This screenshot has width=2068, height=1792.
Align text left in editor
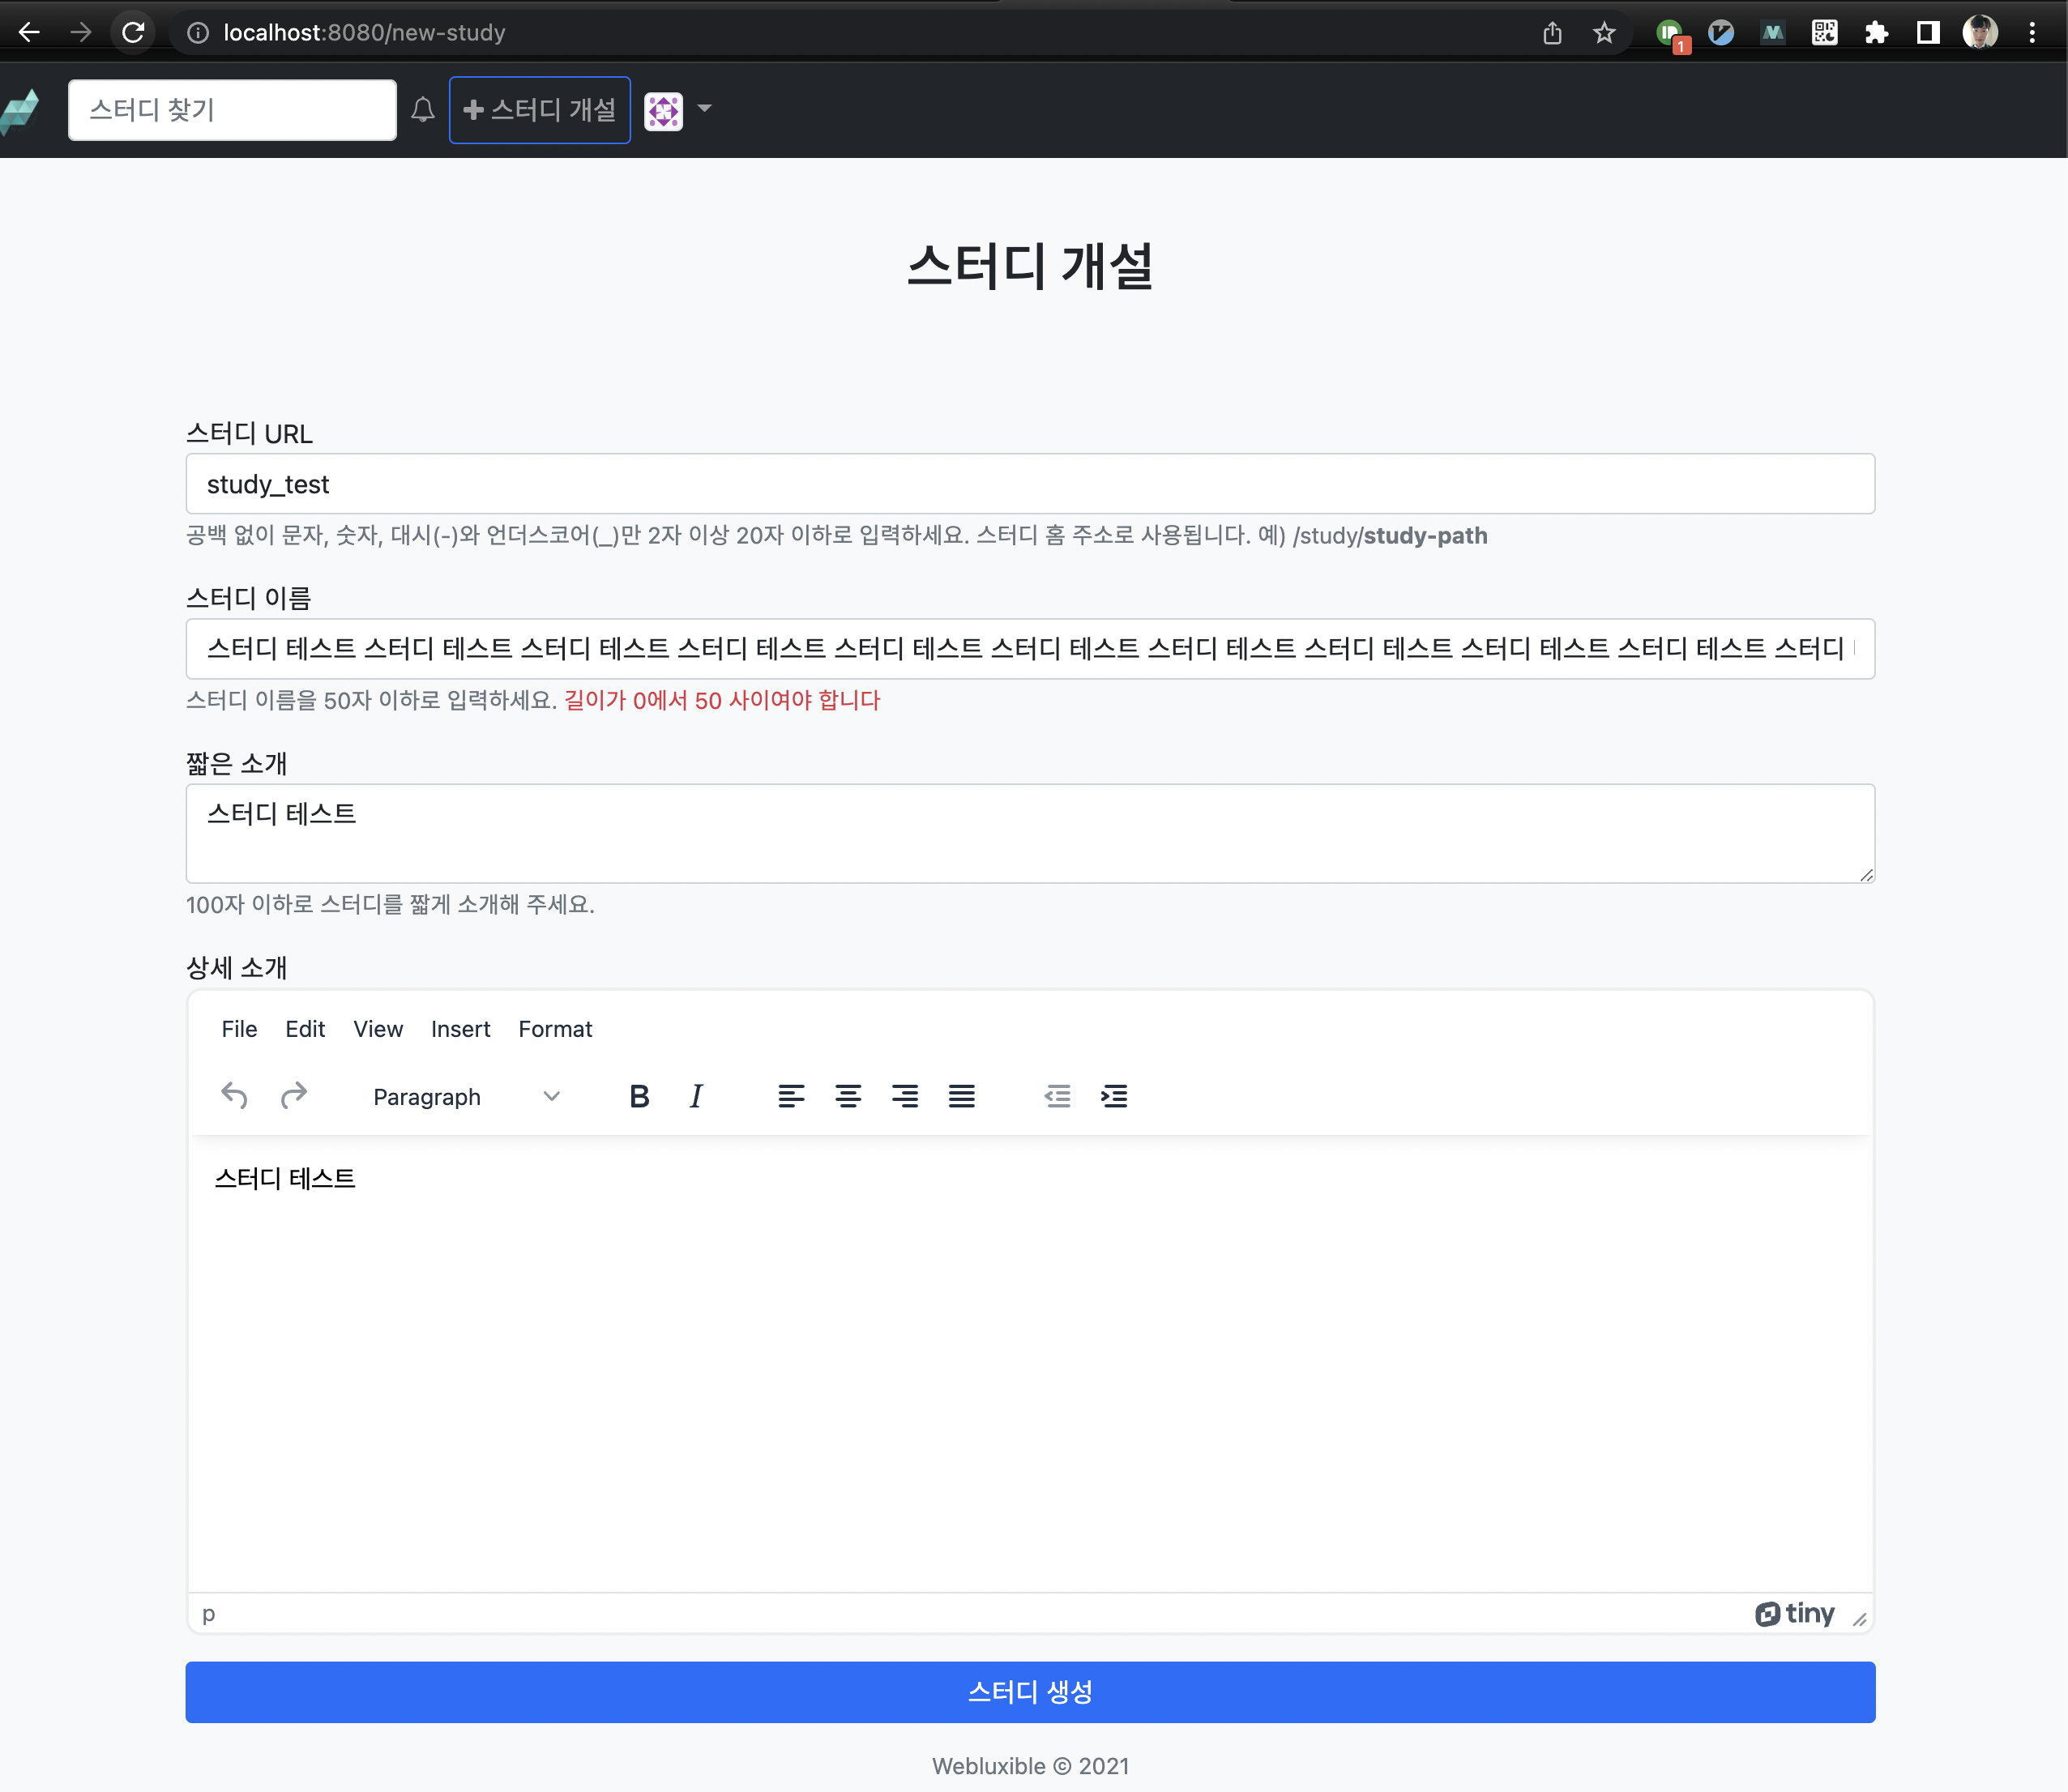coord(791,1097)
